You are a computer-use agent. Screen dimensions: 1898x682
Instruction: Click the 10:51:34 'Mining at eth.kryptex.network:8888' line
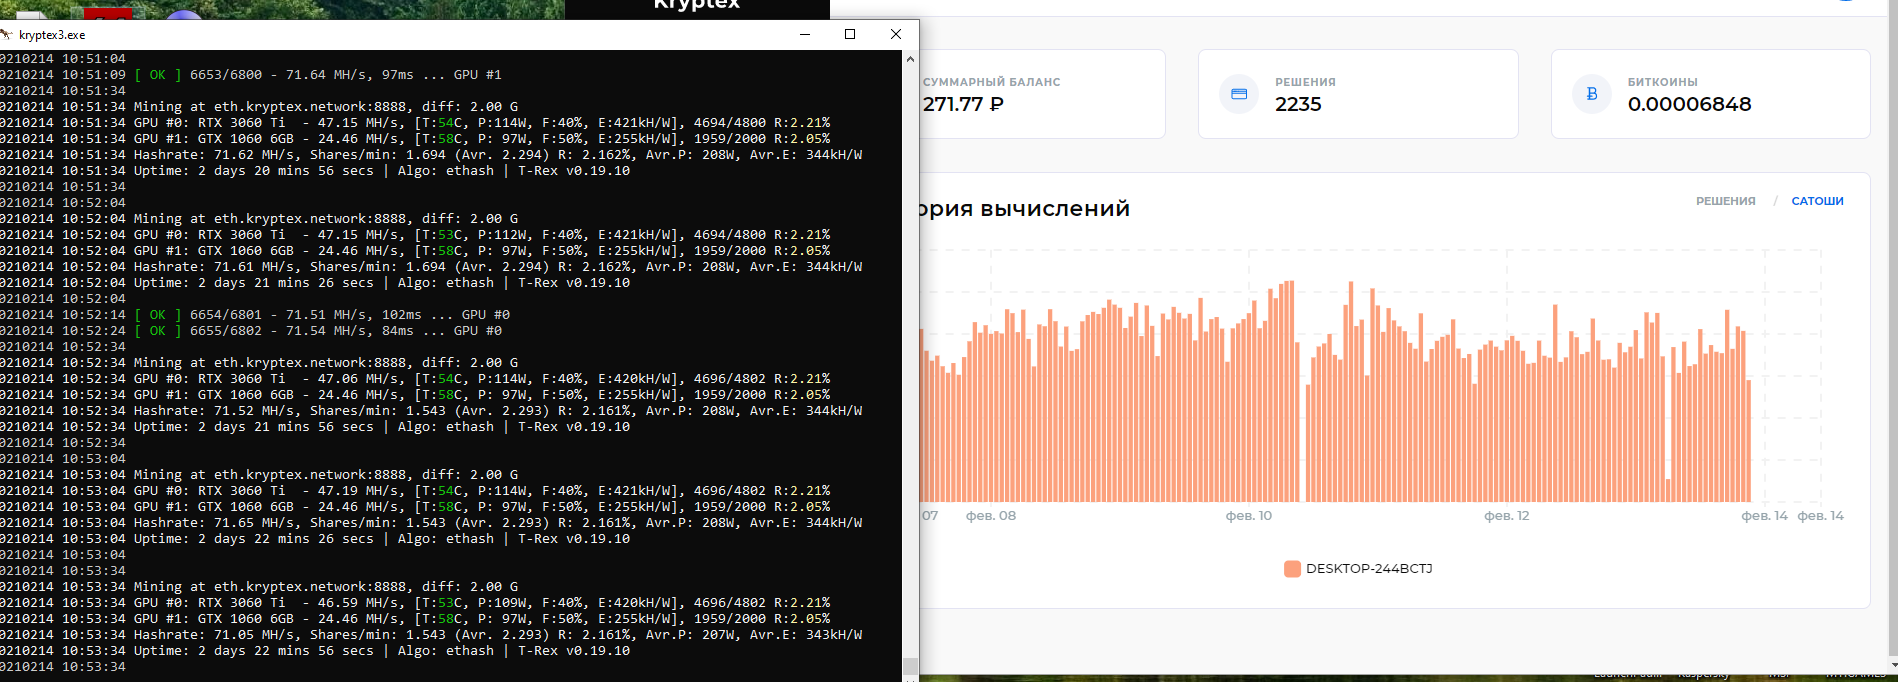259,107
